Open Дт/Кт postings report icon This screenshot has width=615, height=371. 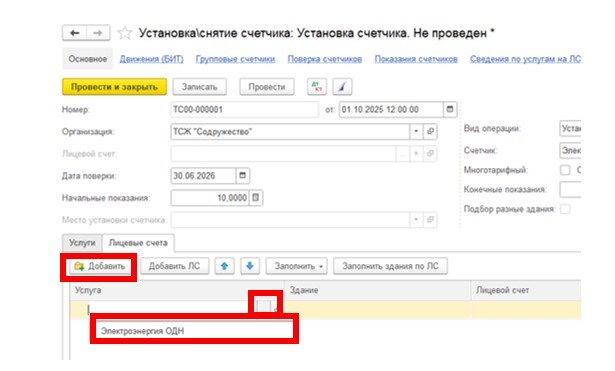pos(317,87)
